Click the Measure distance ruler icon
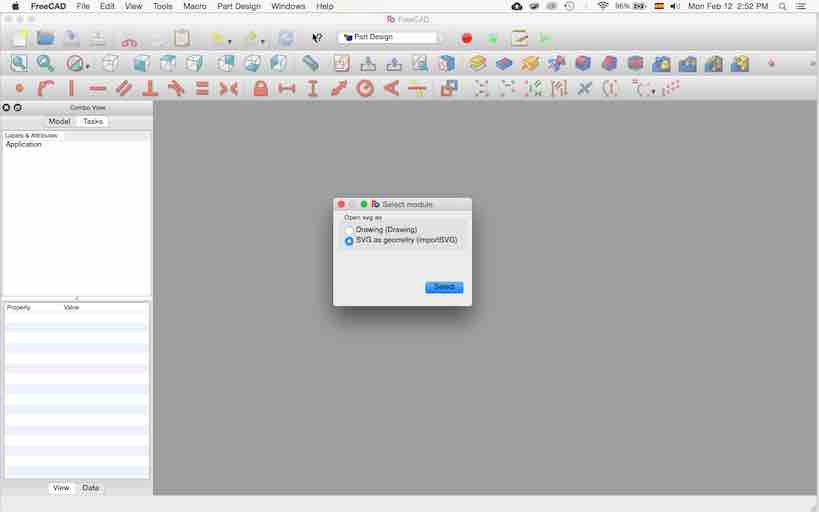The width and height of the screenshot is (819, 512). (x=310, y=64)
